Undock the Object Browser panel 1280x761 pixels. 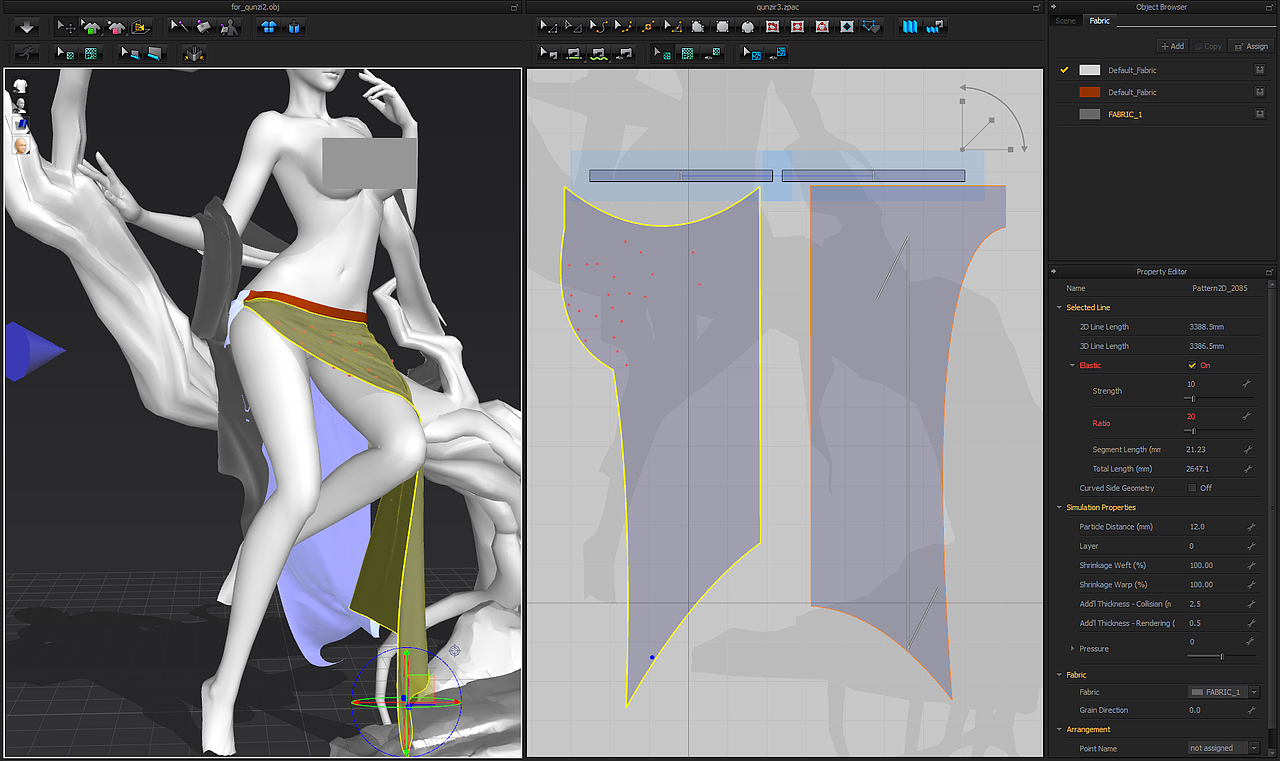point(1270,7)
